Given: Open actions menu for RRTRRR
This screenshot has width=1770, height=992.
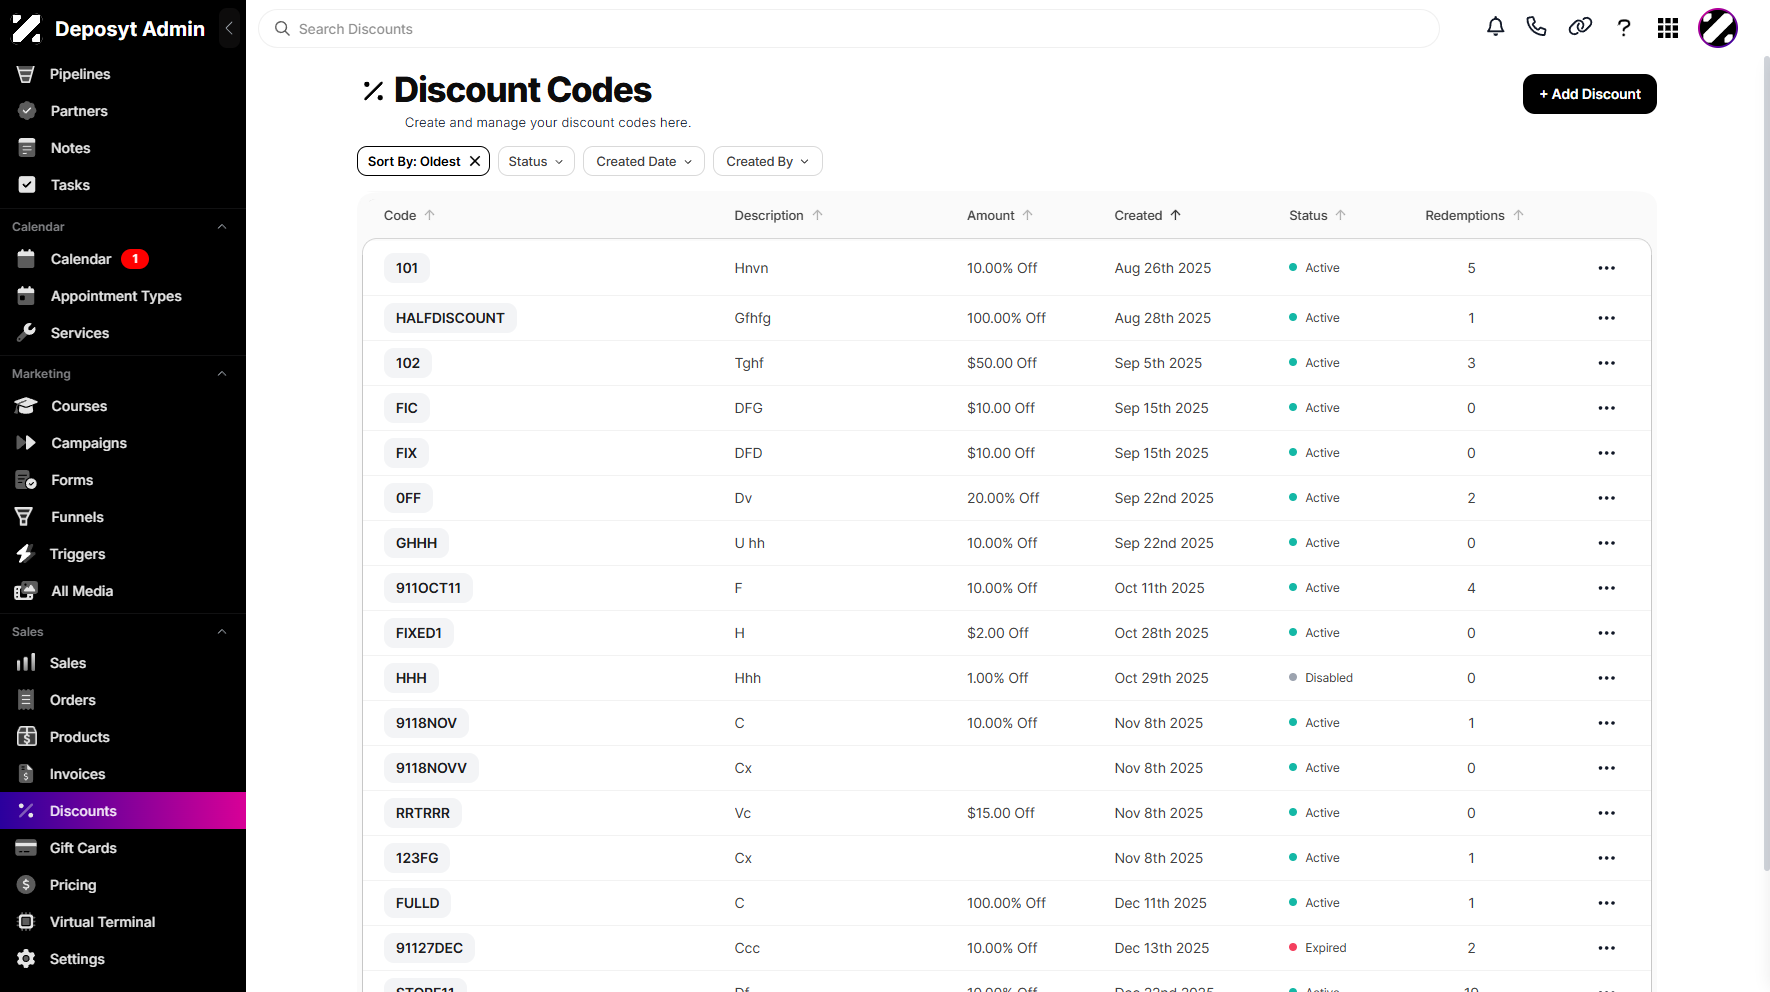Looking at the screenshot, I should [1607, 813].
